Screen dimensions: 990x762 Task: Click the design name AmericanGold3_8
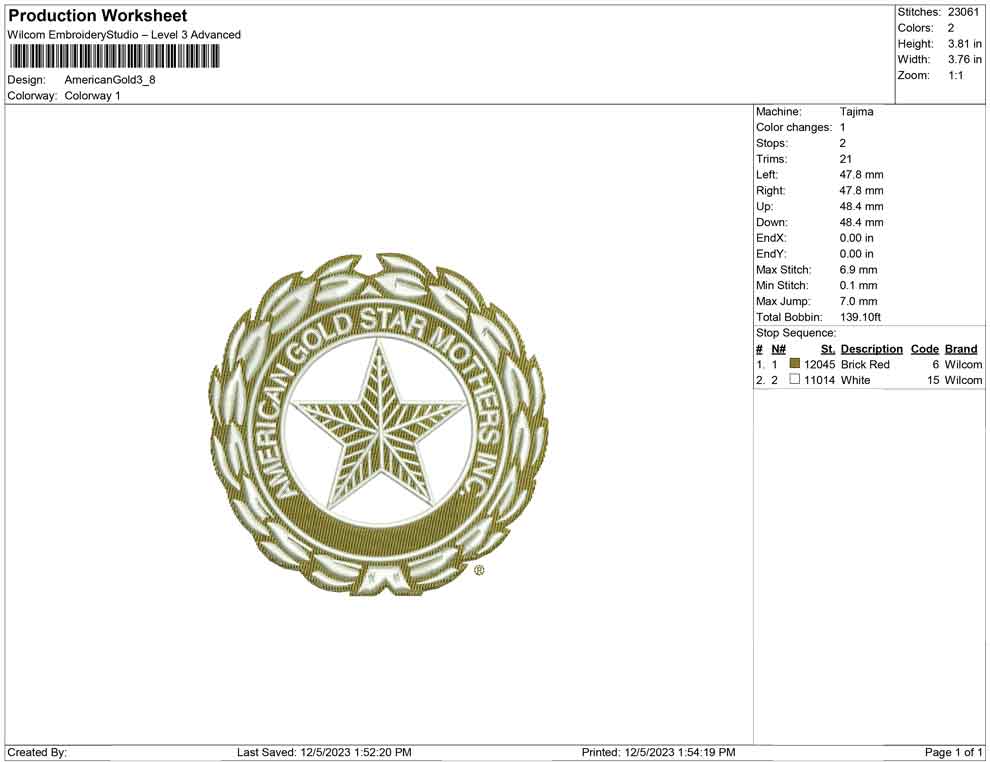pyautogui.click(x=110, y=80)
